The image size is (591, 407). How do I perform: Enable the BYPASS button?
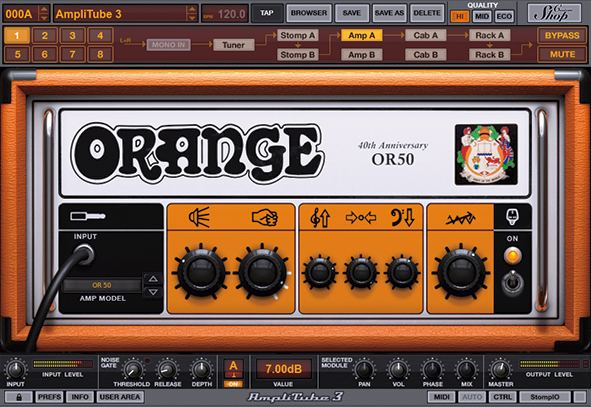[562, 35]
